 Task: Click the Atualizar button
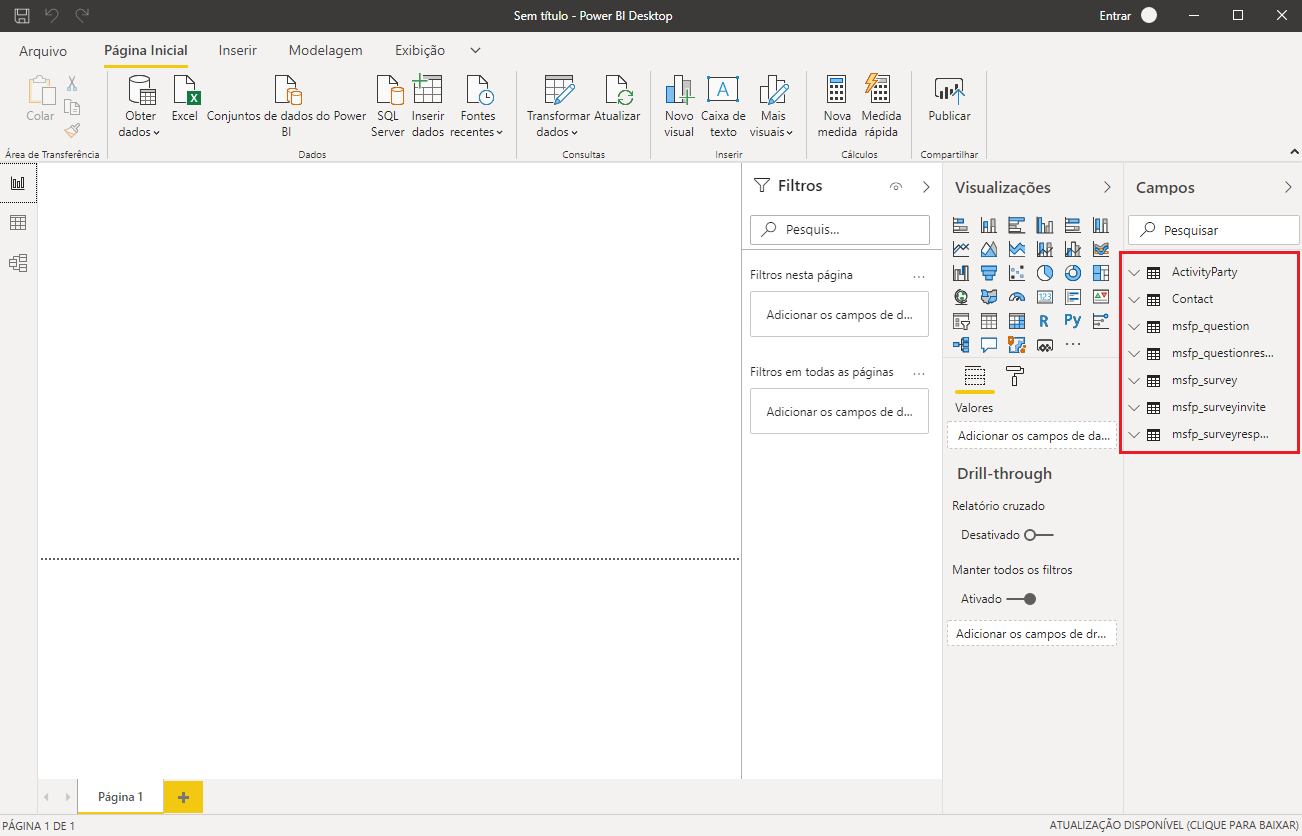point(617,99)
